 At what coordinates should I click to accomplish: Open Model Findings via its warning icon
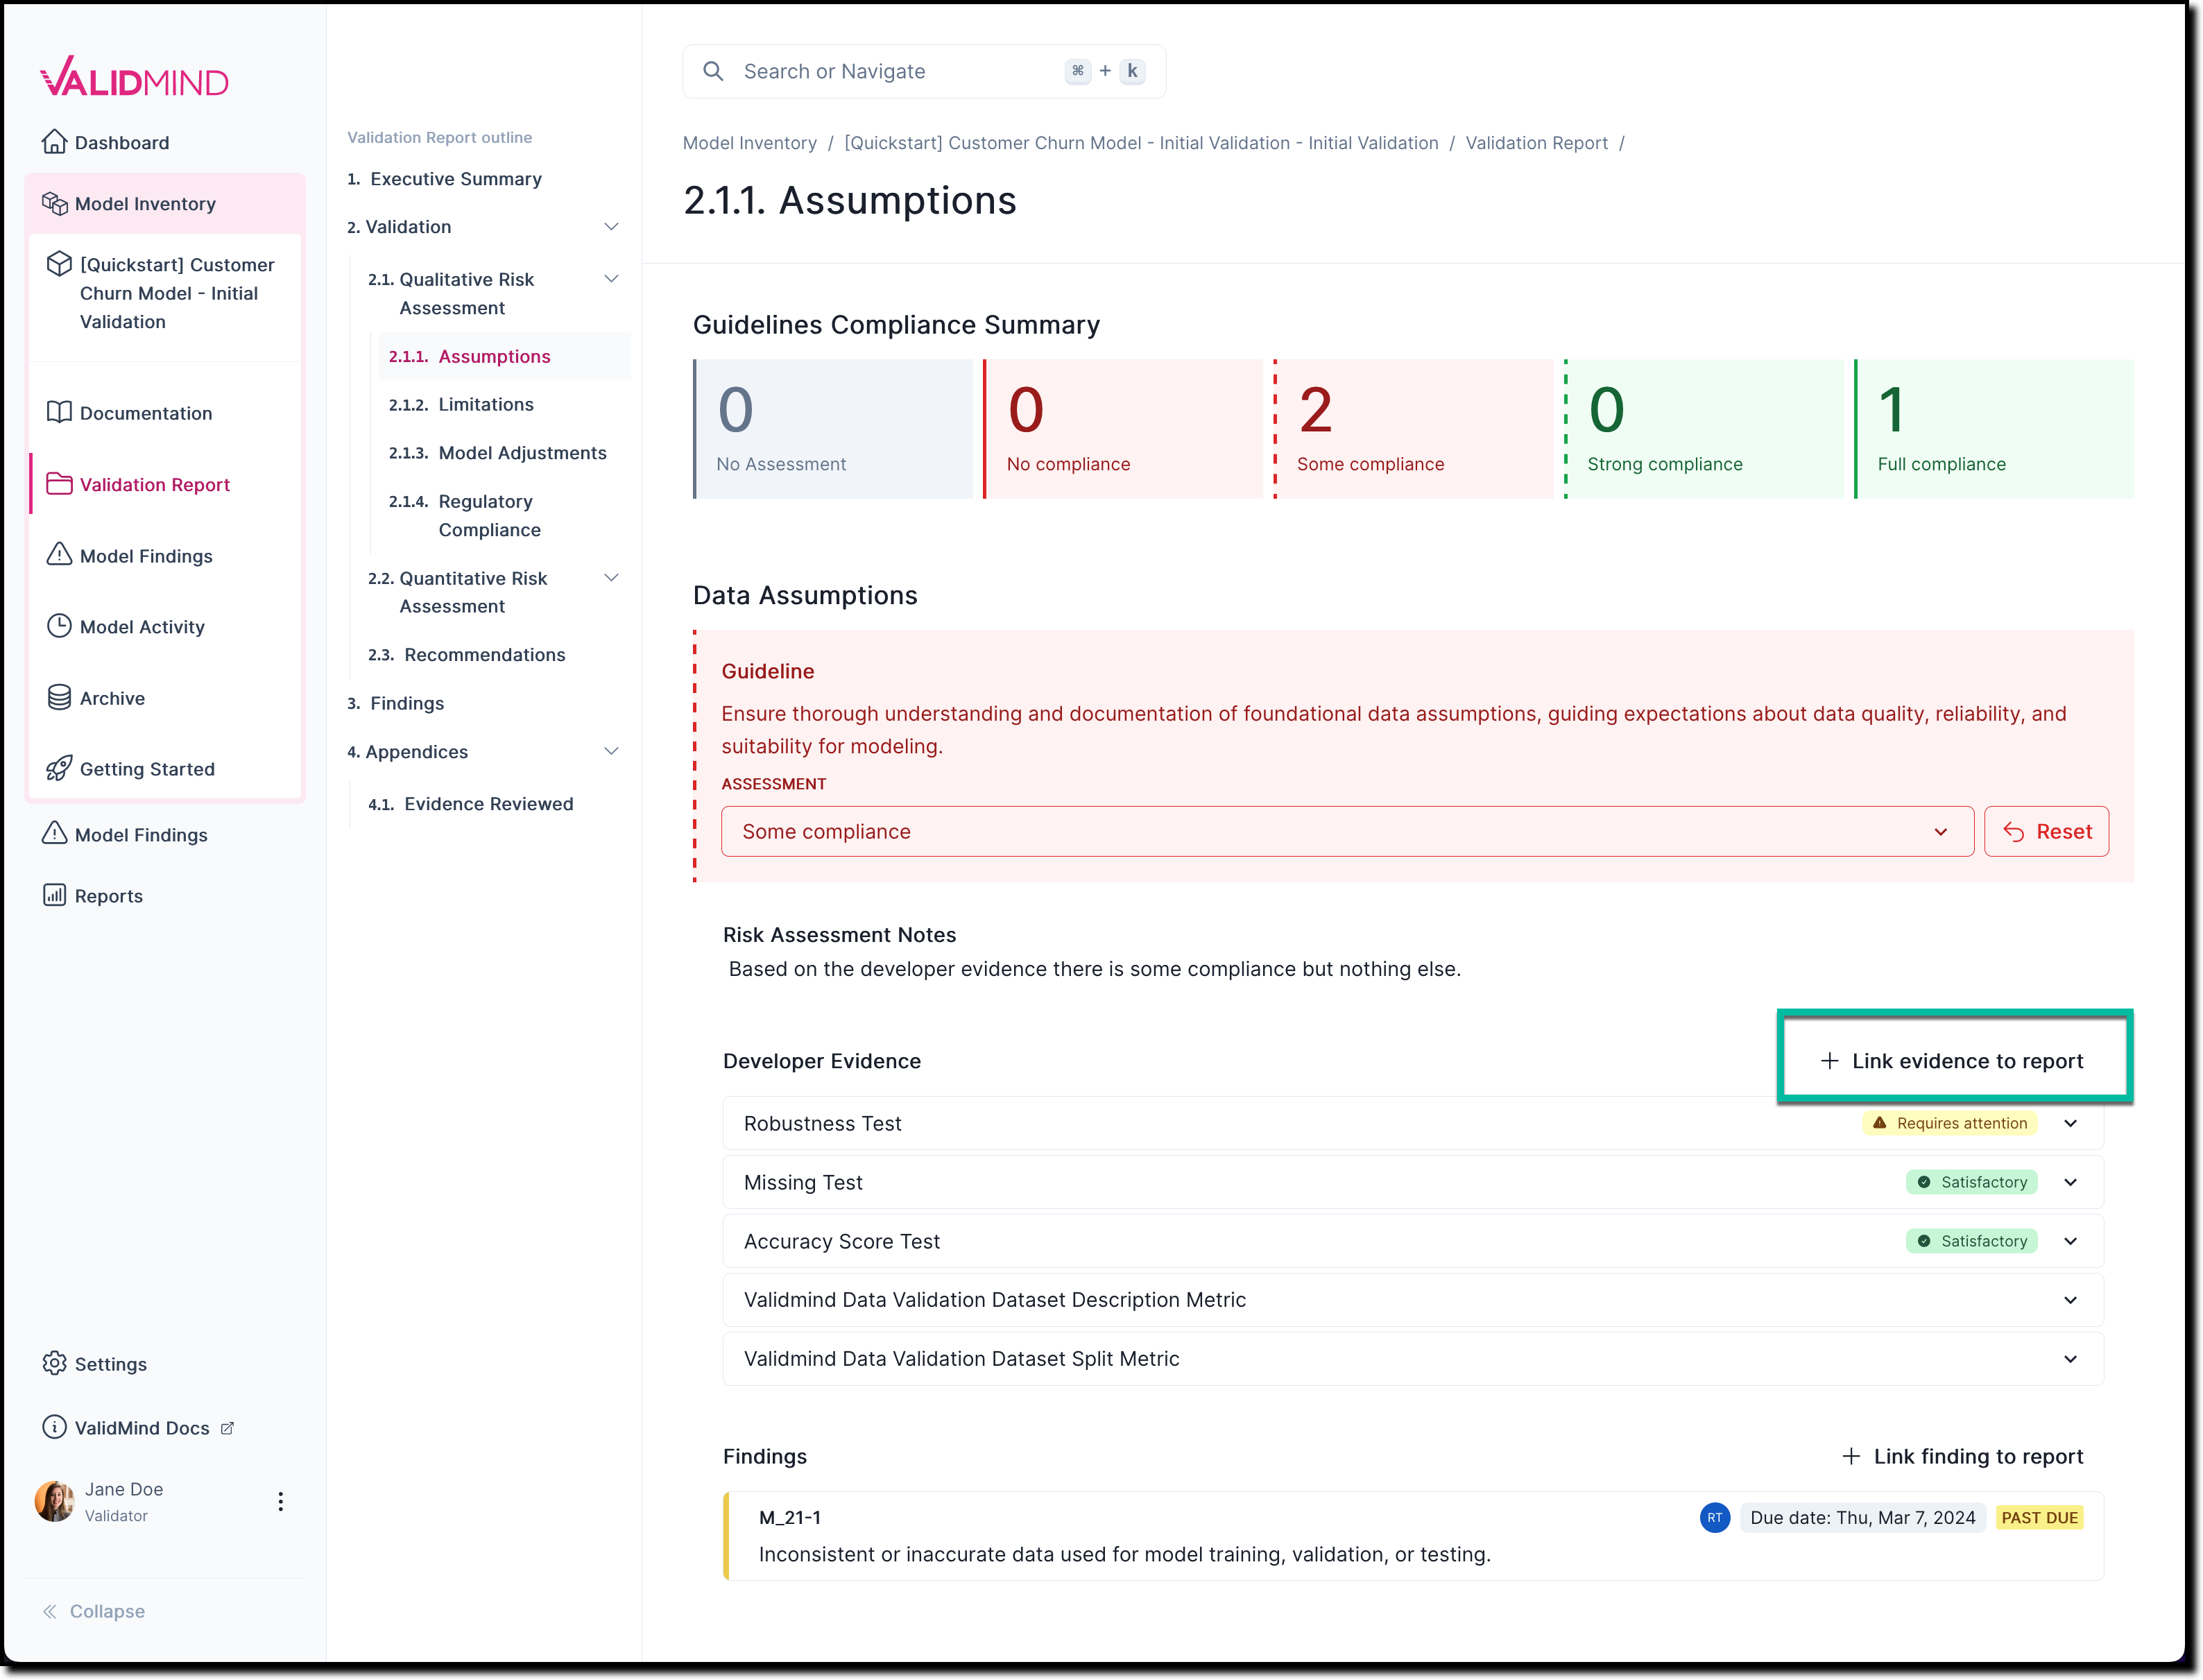click(59, 555)
